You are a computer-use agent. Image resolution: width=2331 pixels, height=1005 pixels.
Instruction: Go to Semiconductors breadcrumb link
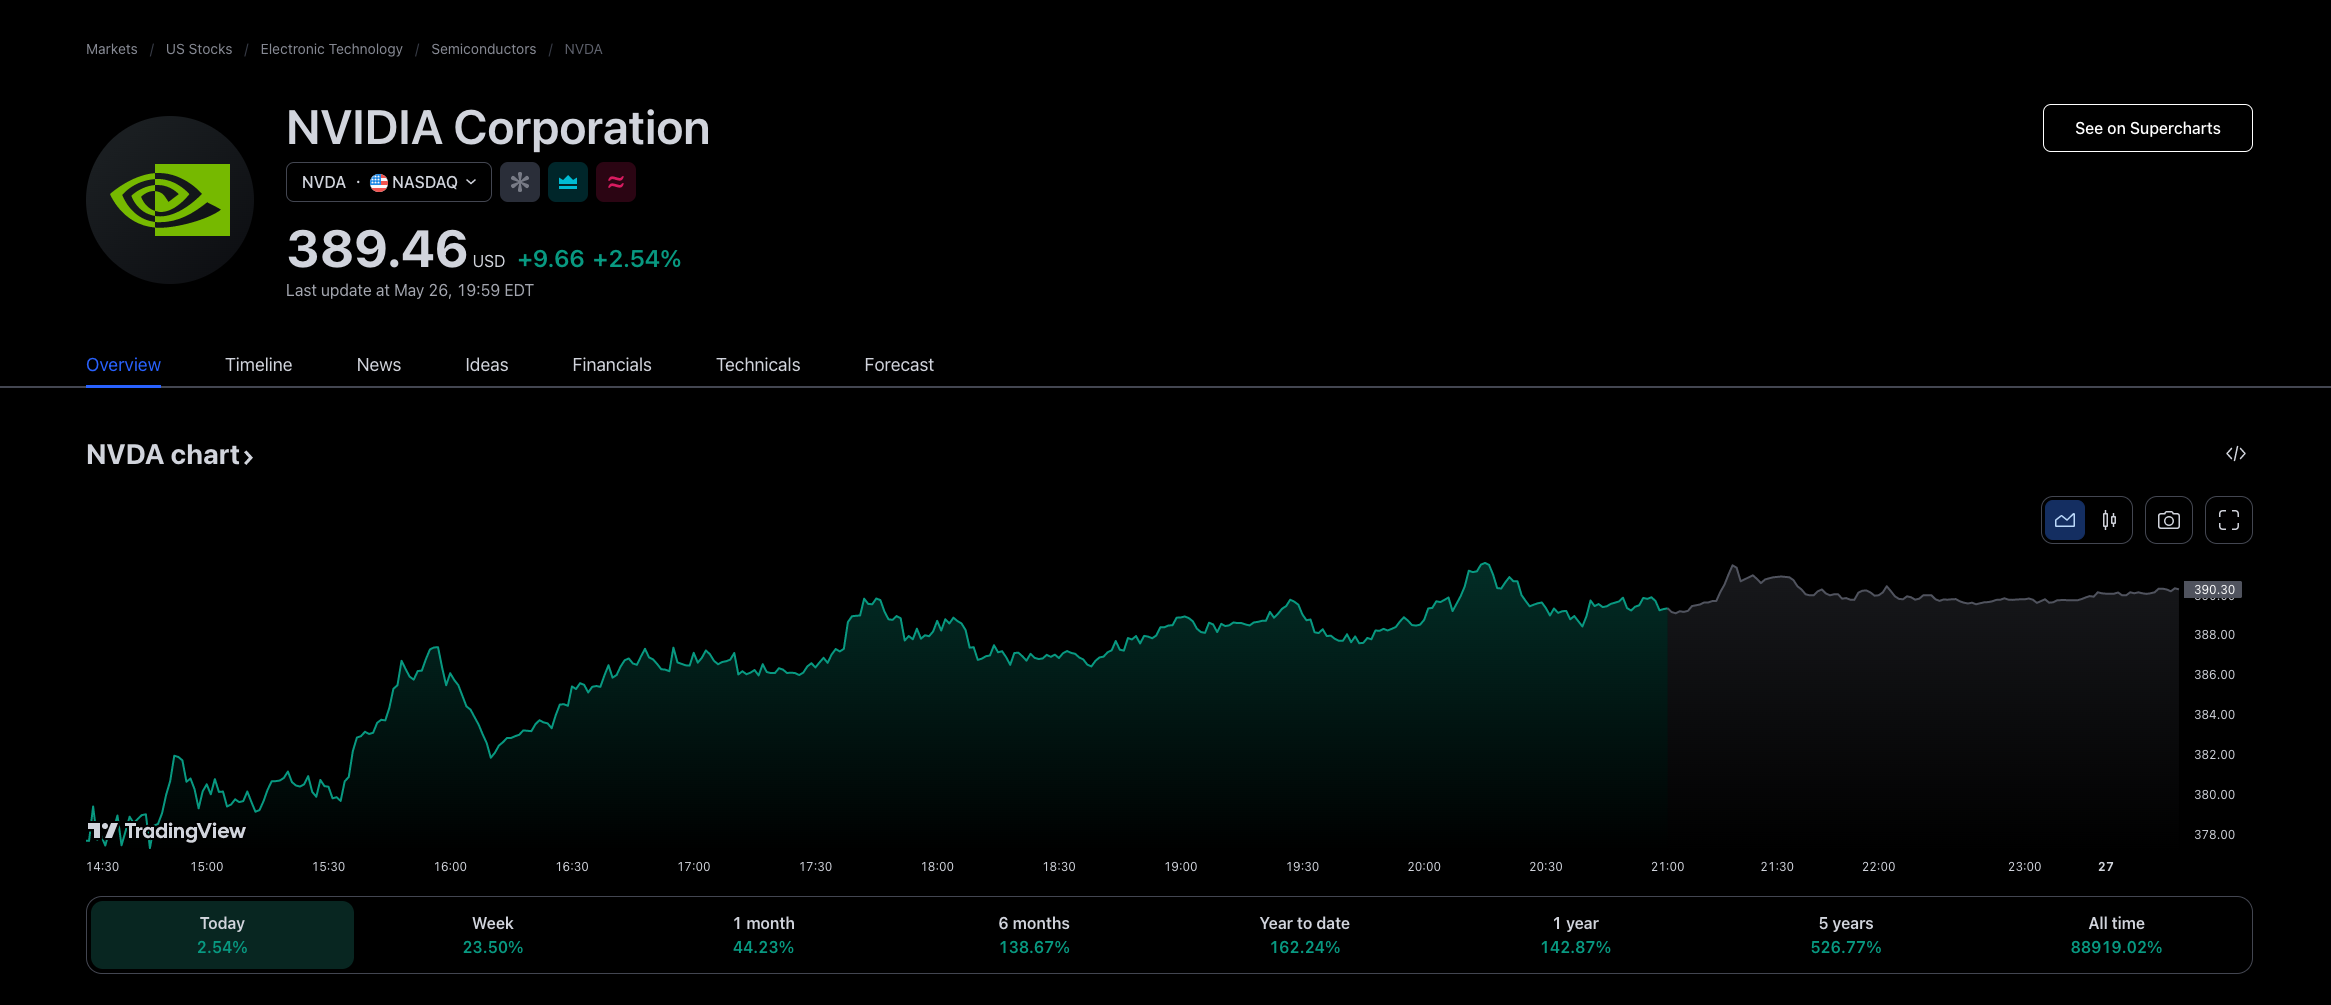[483, 49]
